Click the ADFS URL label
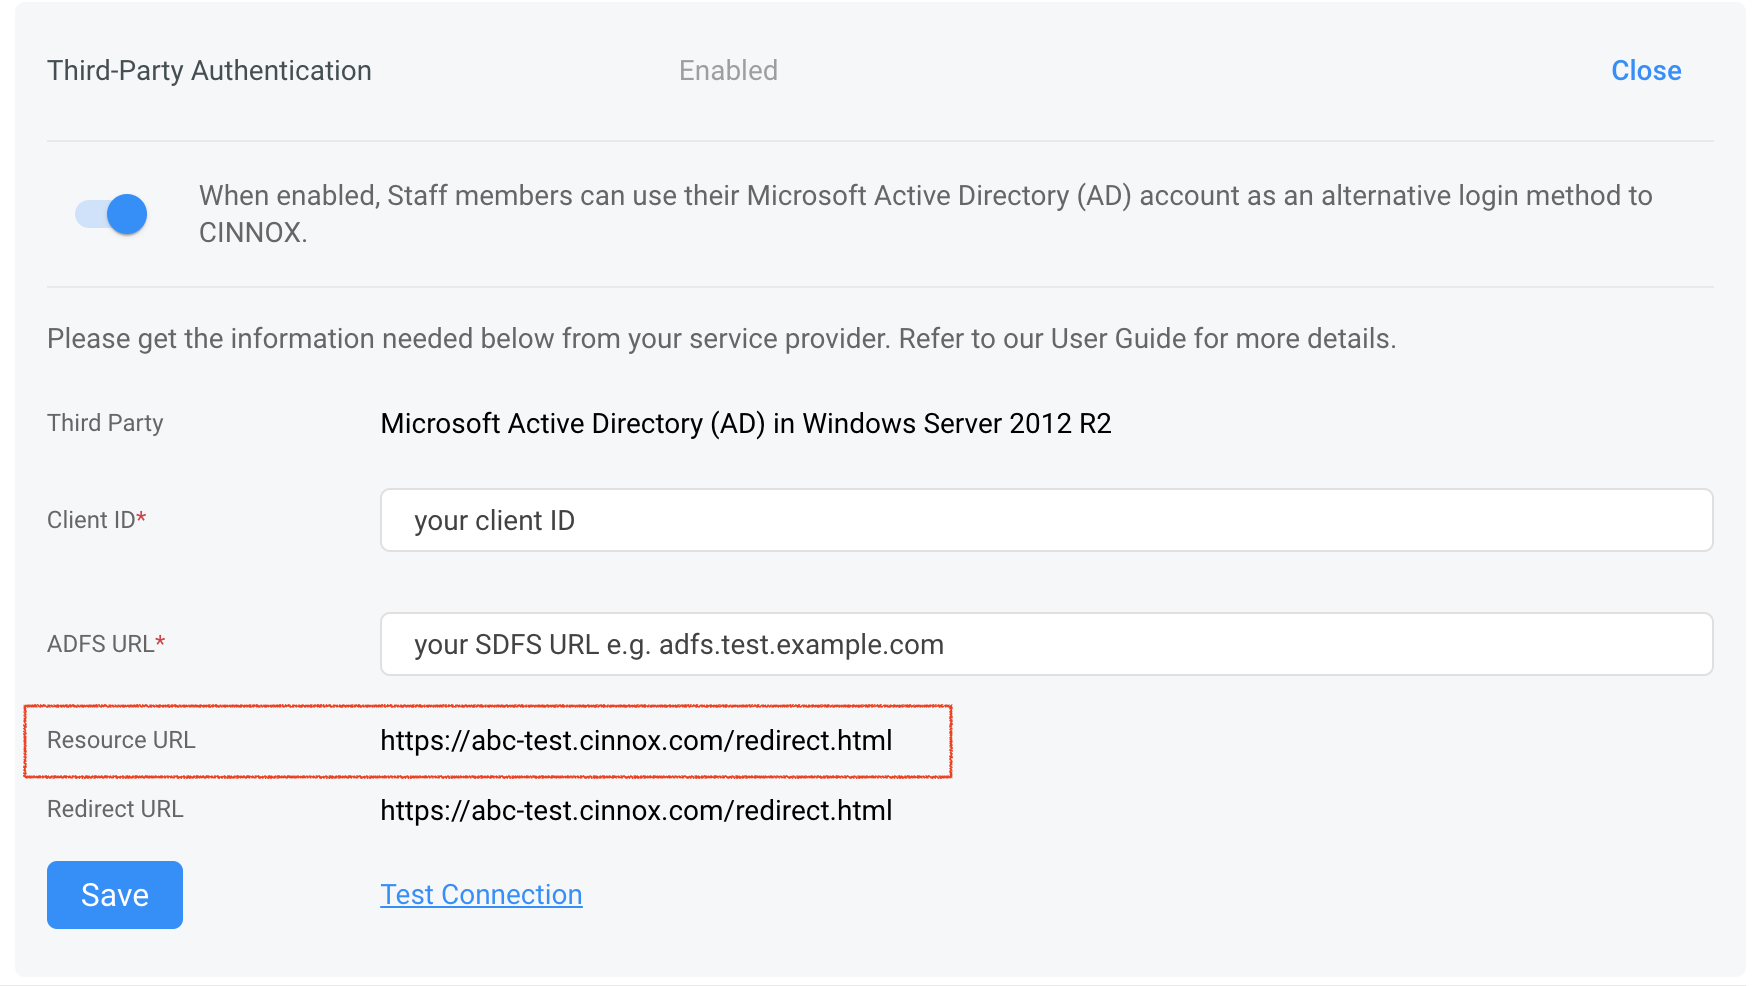Viewport: 1752px width, 986px height. (106, 644)
